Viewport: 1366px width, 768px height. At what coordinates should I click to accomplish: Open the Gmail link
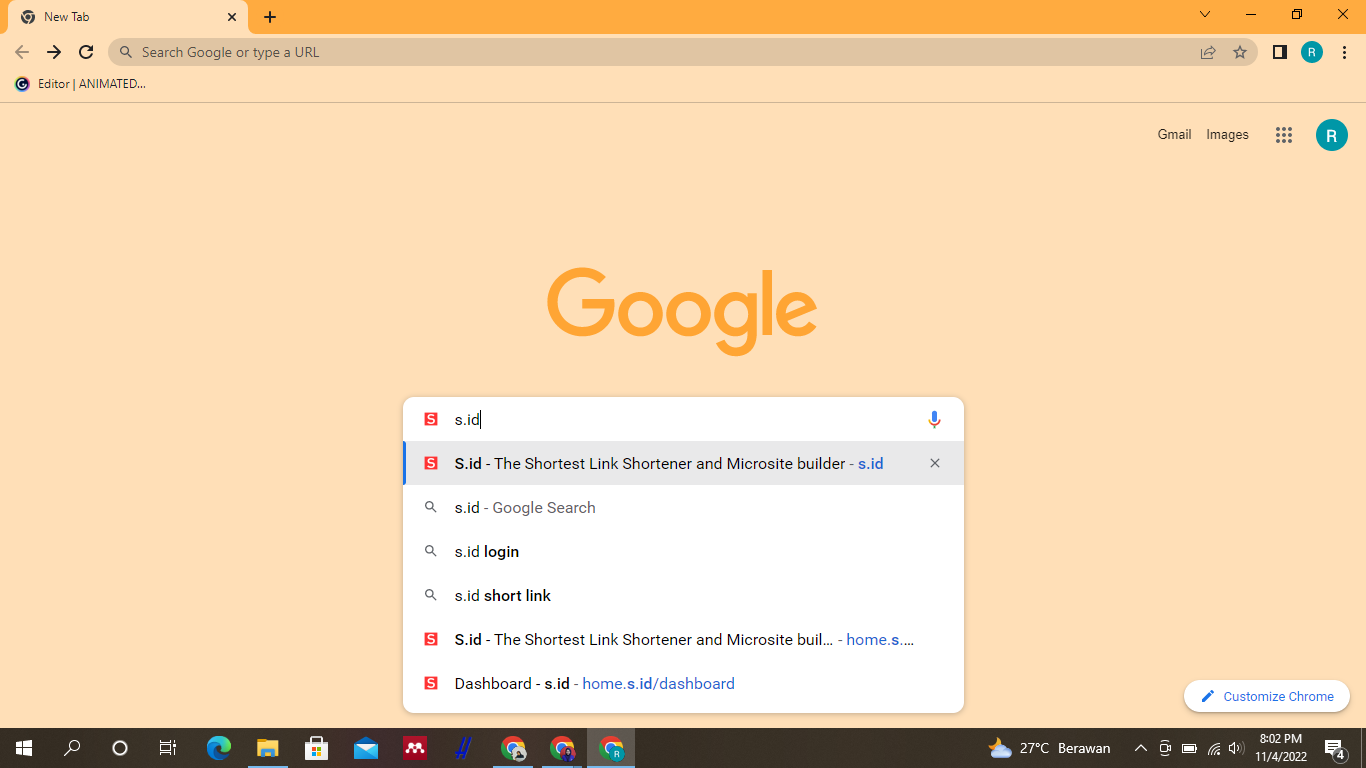(x=1174, y=134)
